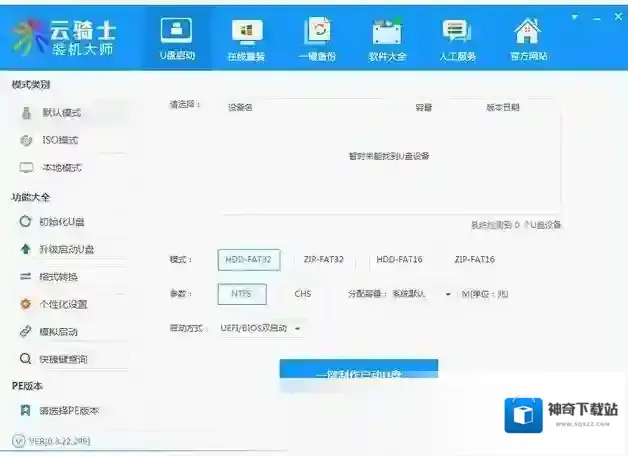Open 快捷键查询 in the sidebar

coord(62,358)
